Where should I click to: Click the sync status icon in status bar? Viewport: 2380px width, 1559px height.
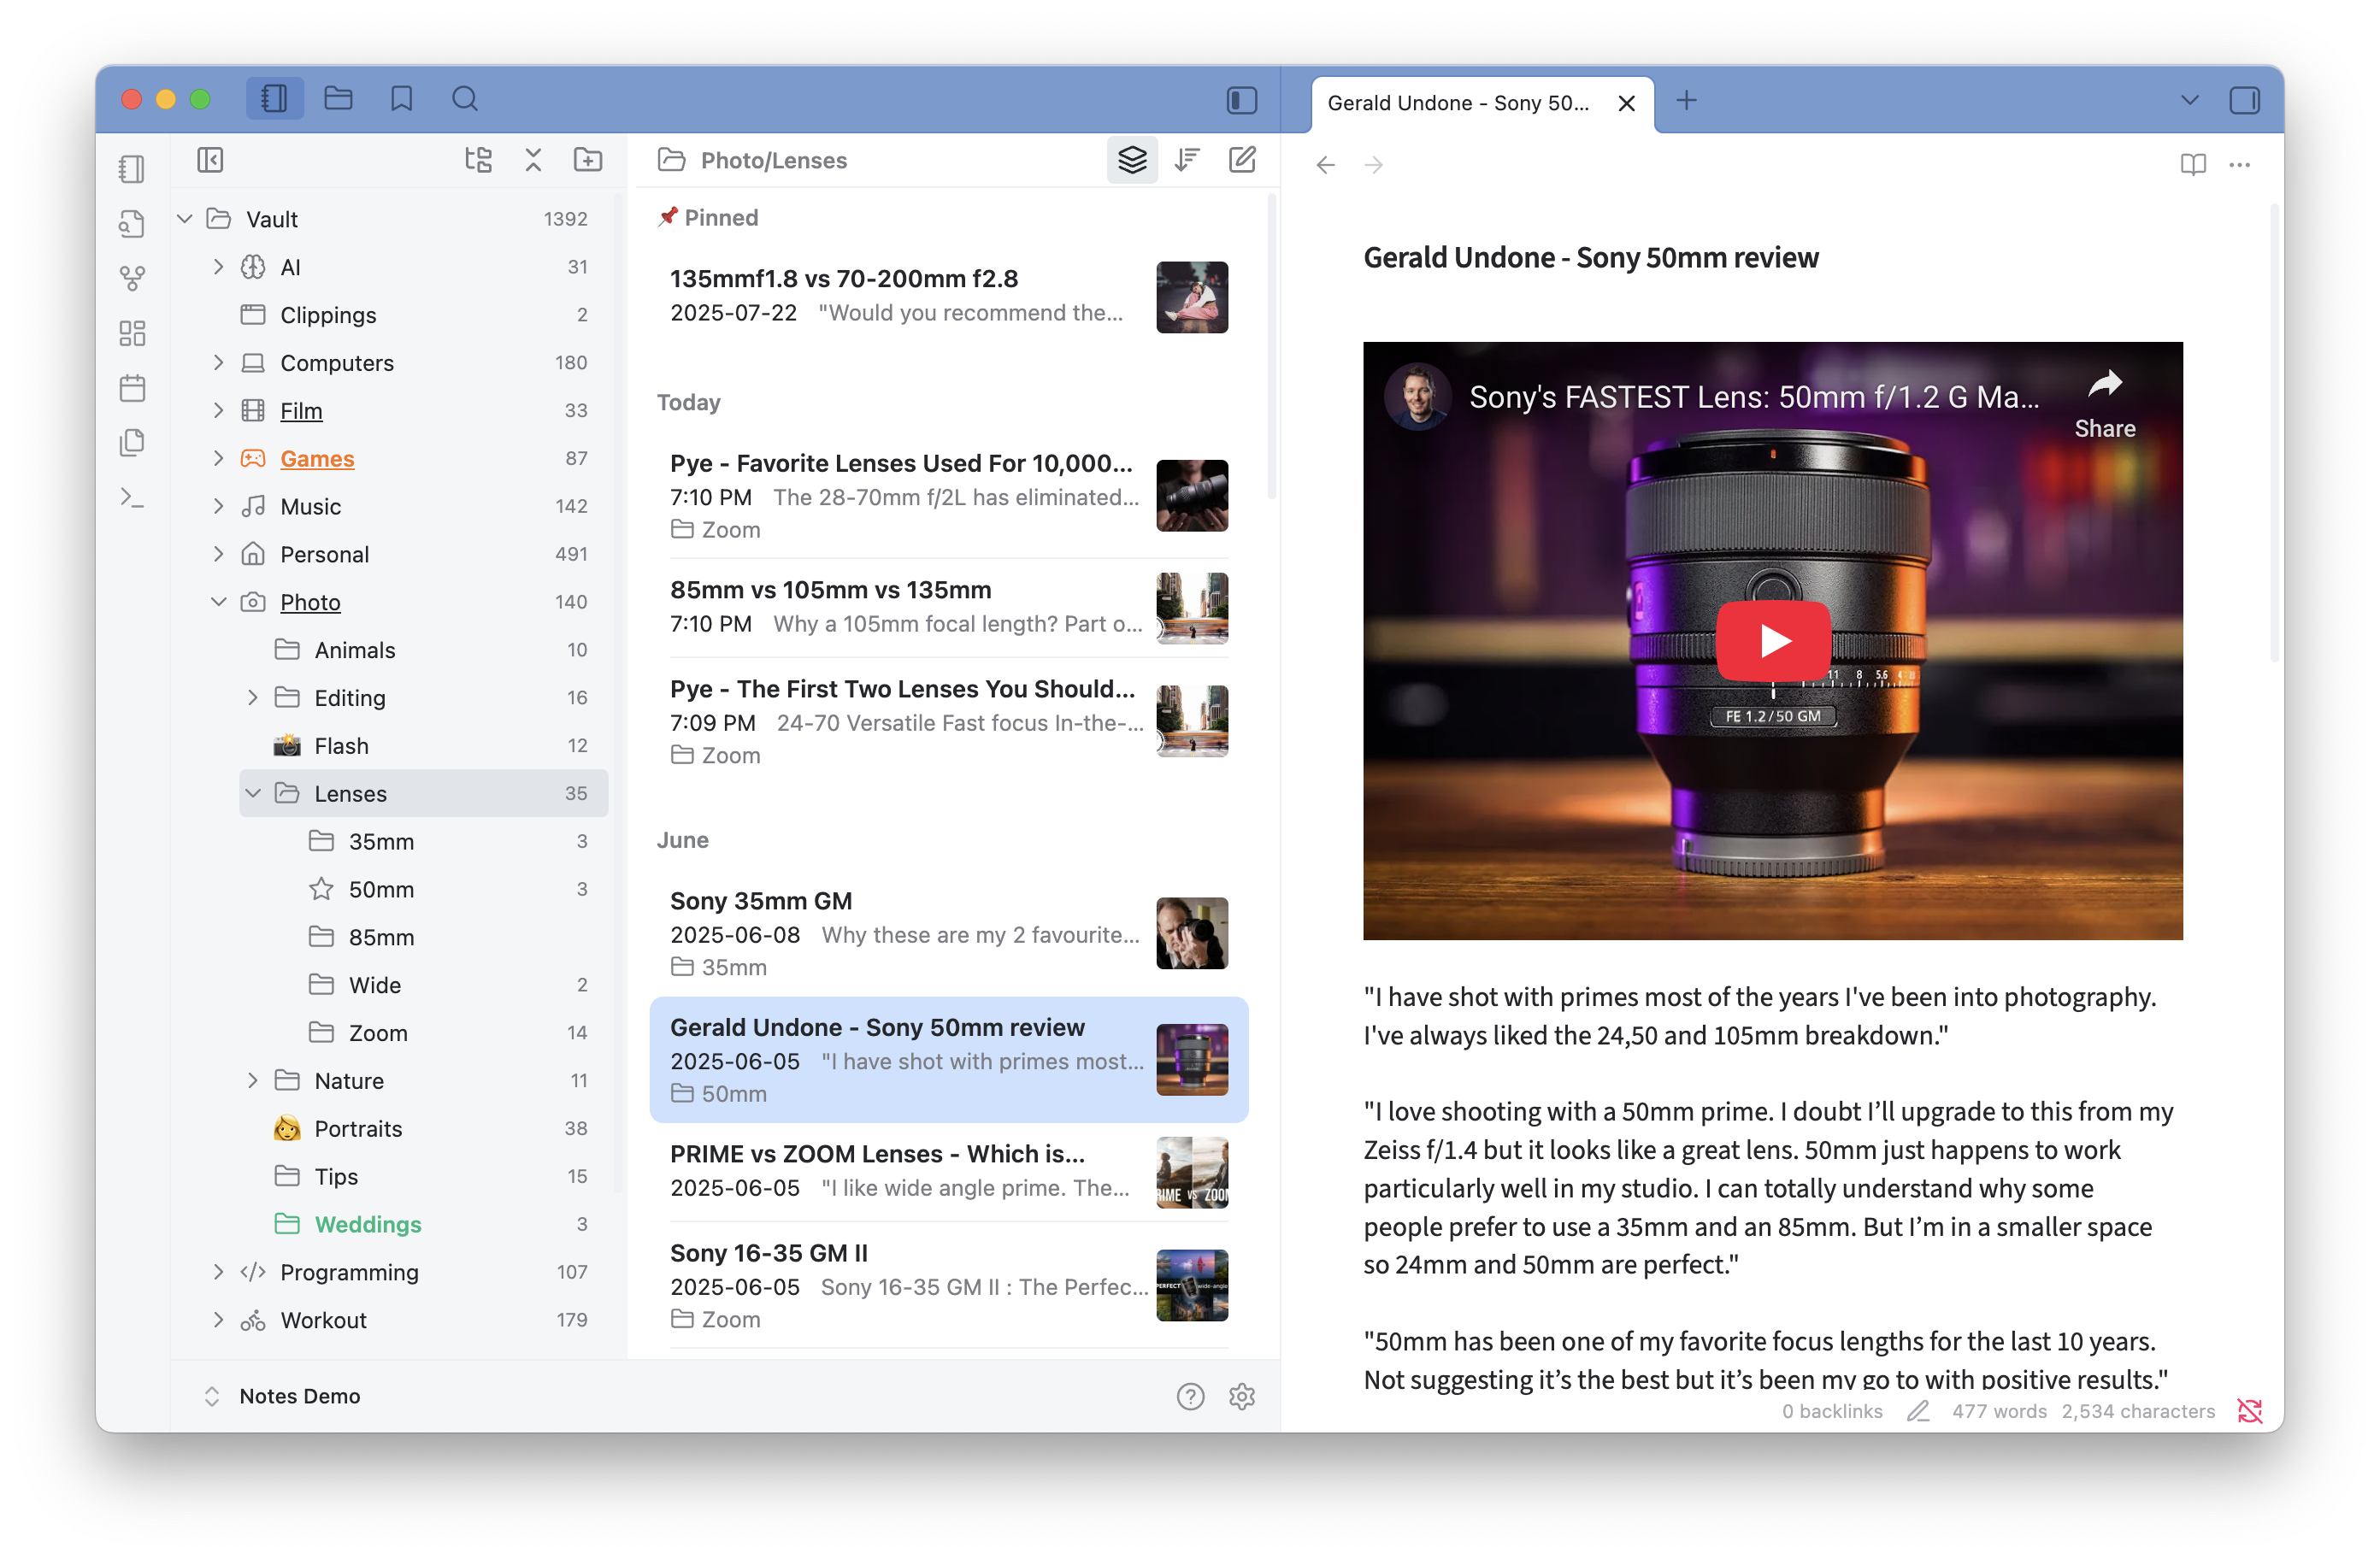click(2250, 1411)
